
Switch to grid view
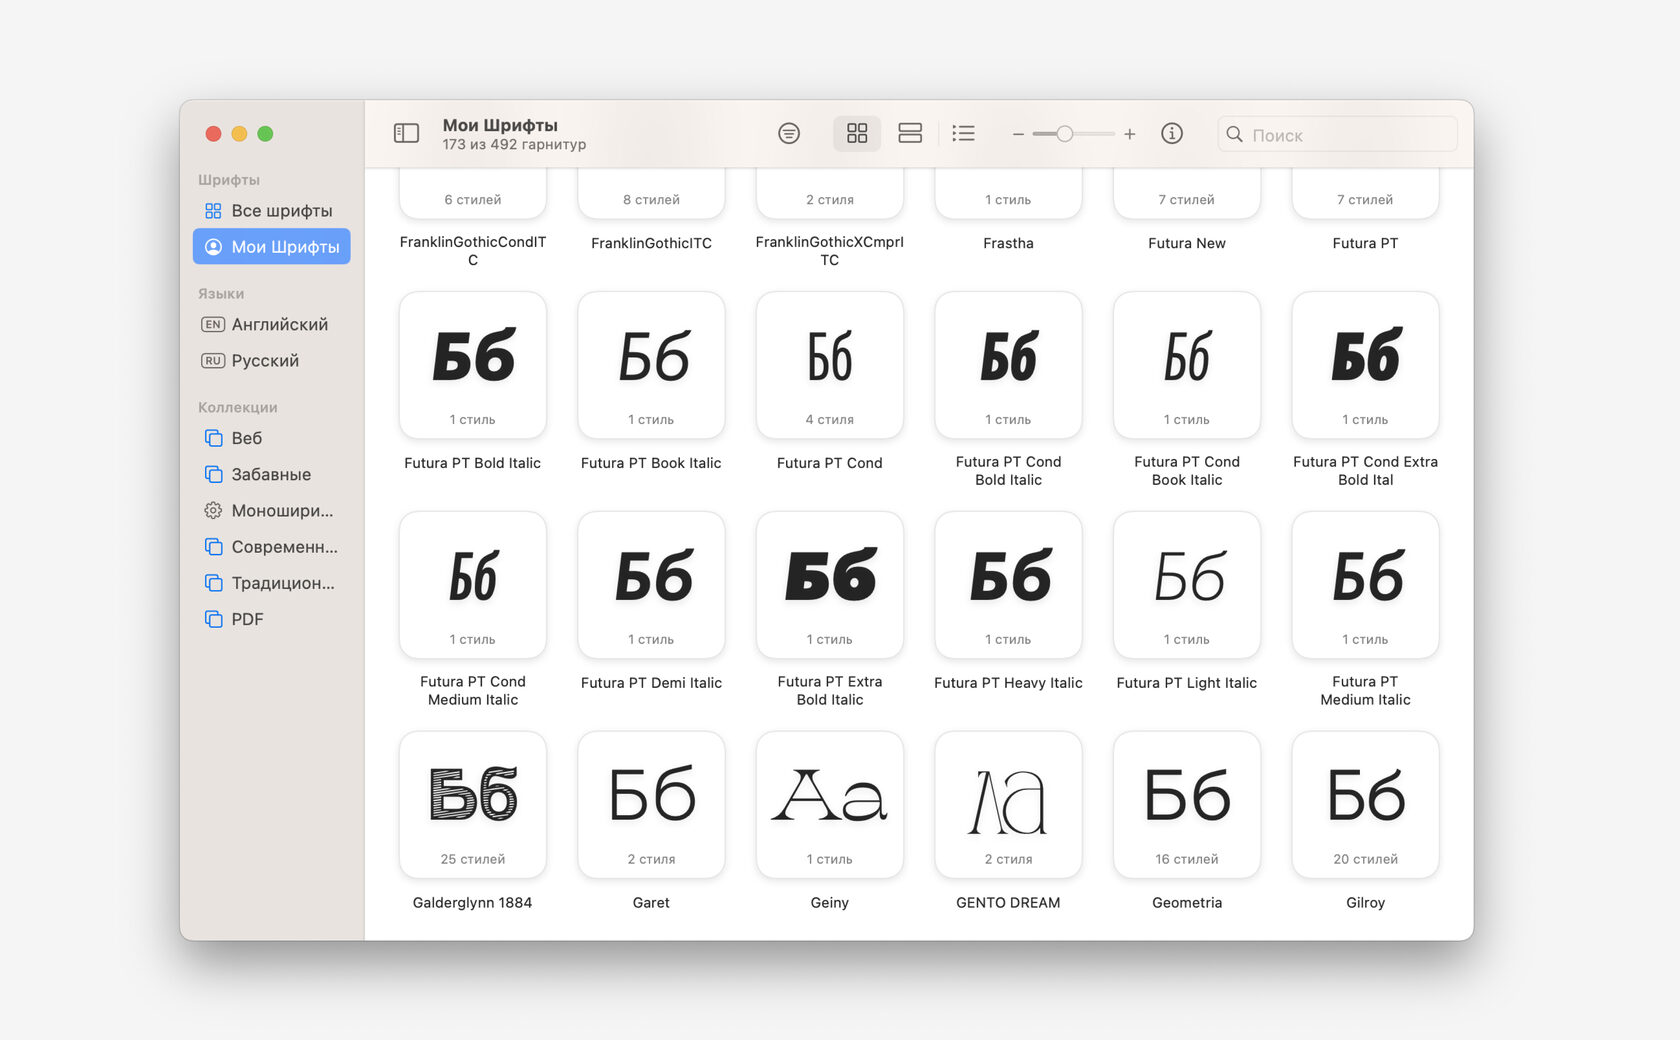pos(857,133)
